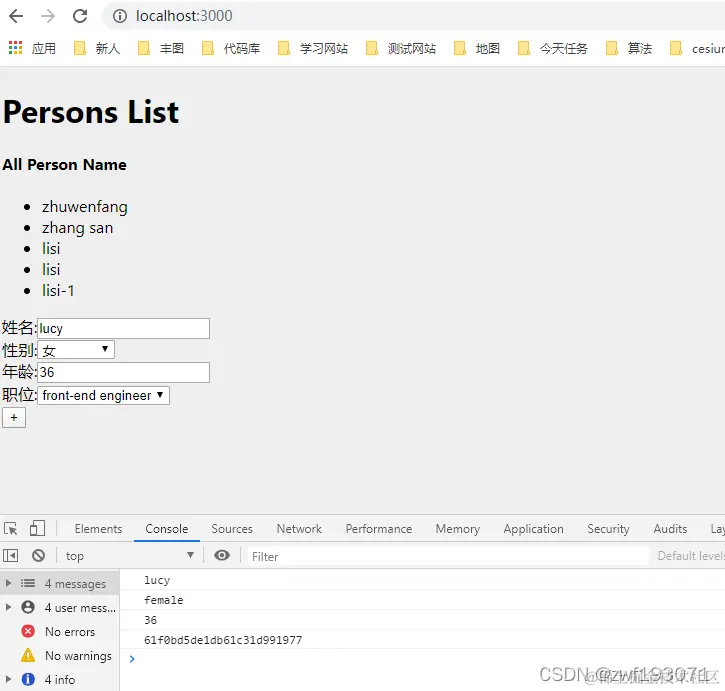
Task: Open the 丰图 bookmark folder
Action: [x=161, y=48]
